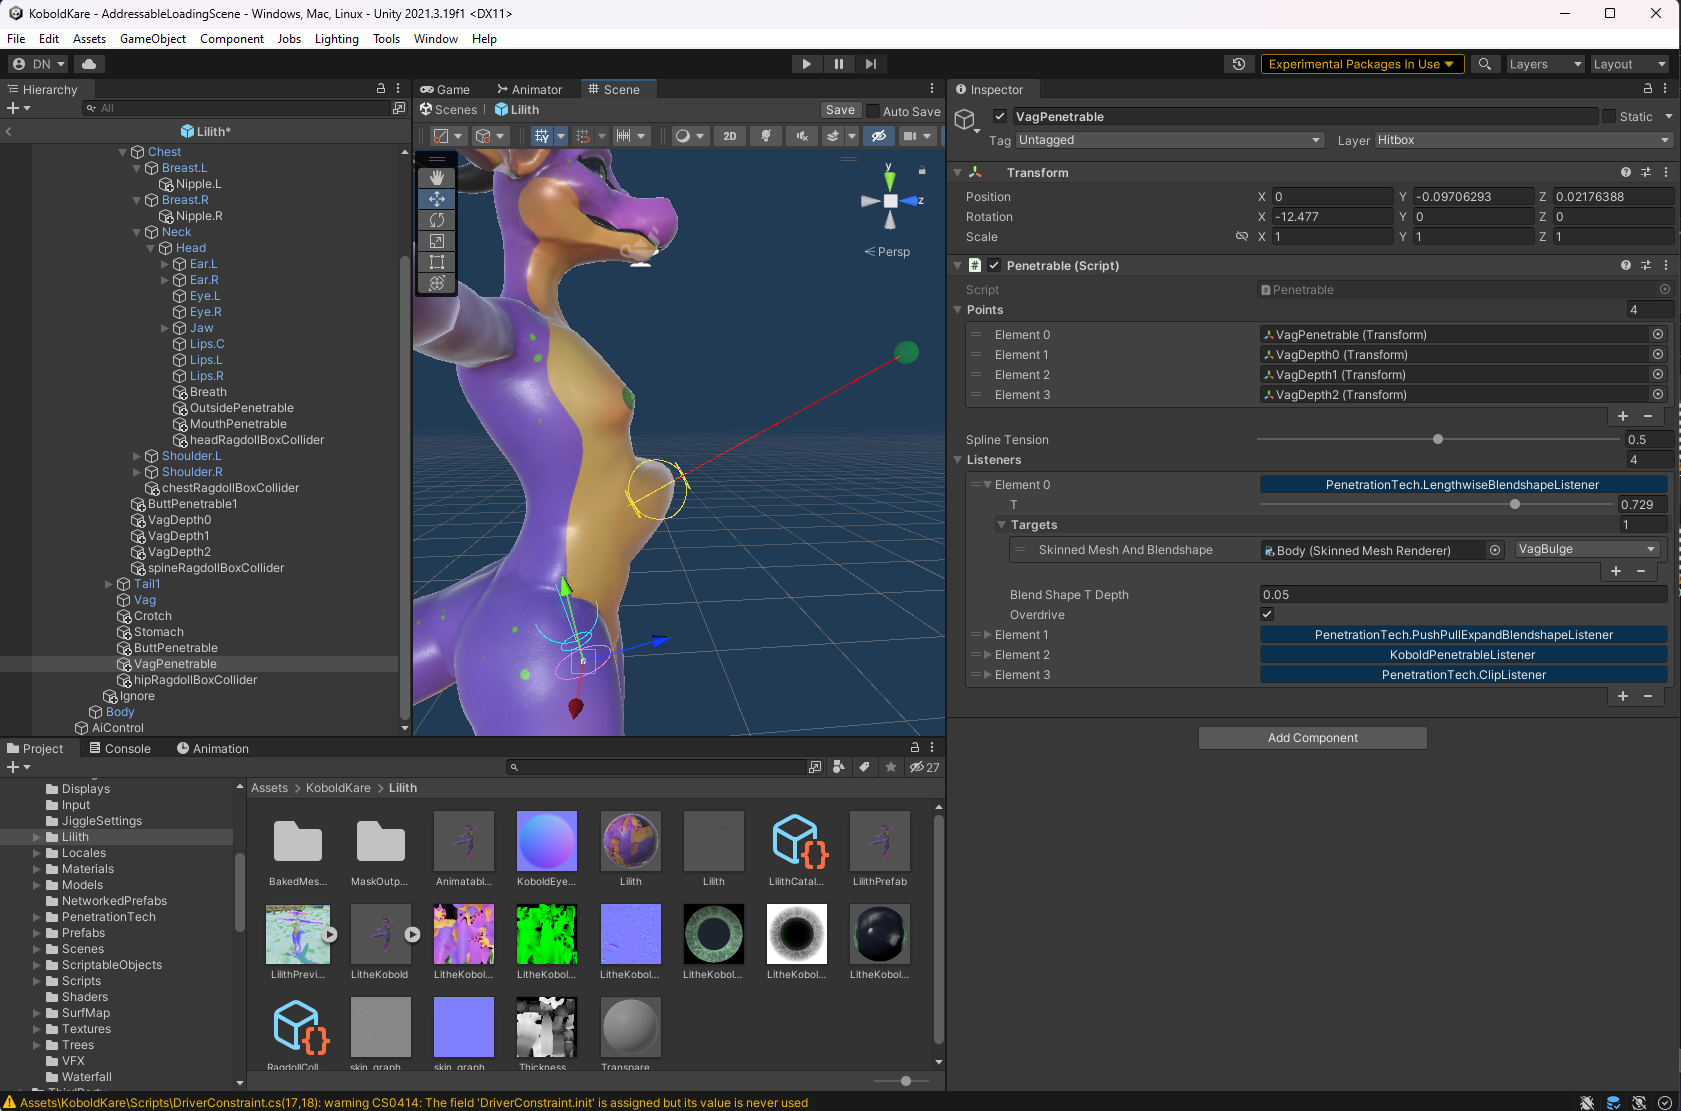Screen dimensions: 1681x1111
Task: Switch to the Console tab
Action: tap(120, 748)
